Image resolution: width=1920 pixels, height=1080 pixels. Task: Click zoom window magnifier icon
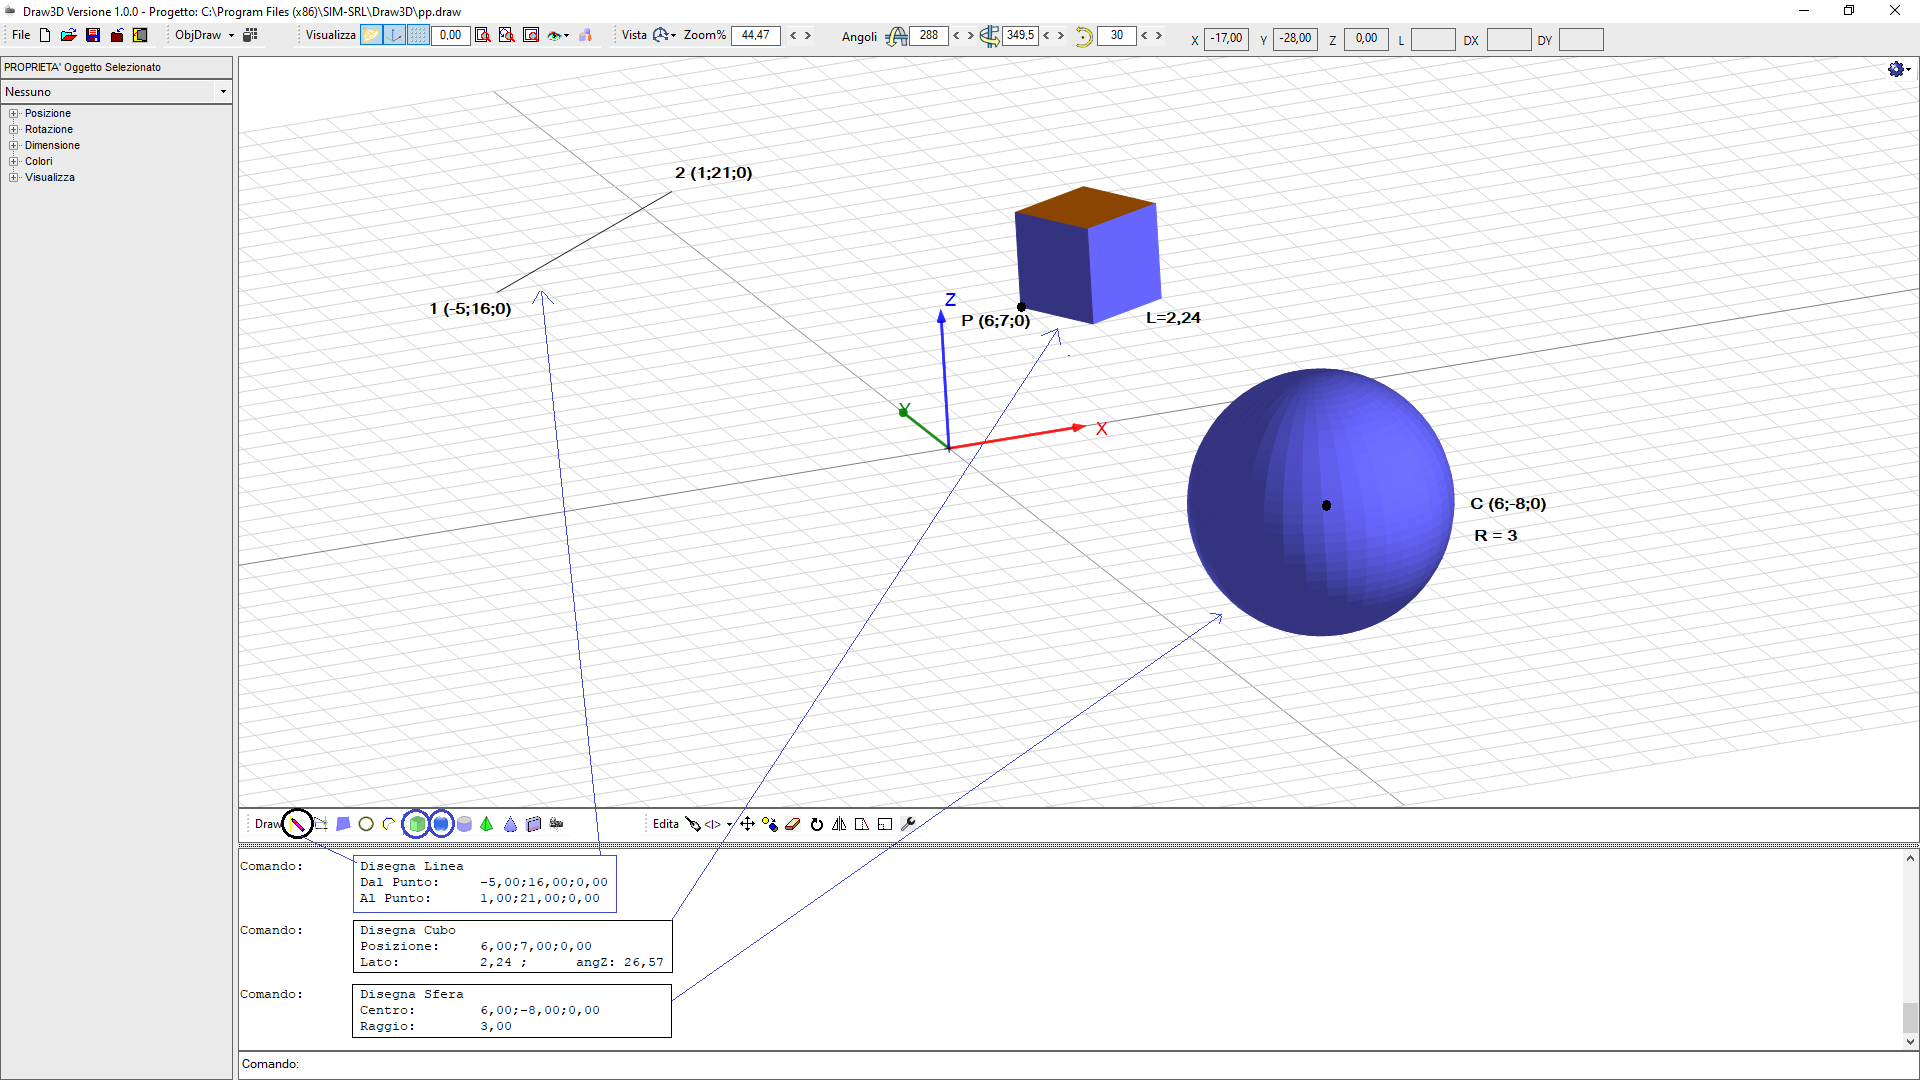483,35
